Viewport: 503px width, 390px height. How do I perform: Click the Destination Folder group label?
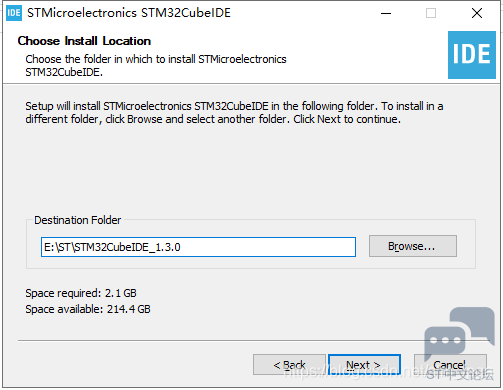78,220
